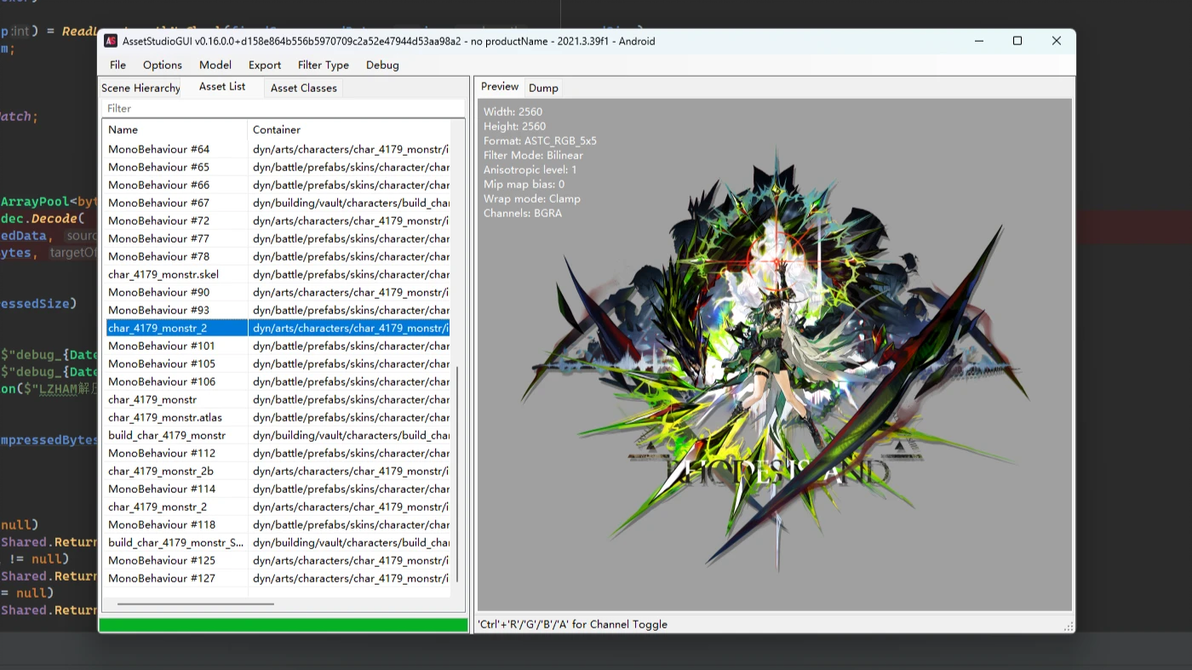This screenshot has width=1192, height=670.
Task: Open the Export menu
Action: coord(265,65)
